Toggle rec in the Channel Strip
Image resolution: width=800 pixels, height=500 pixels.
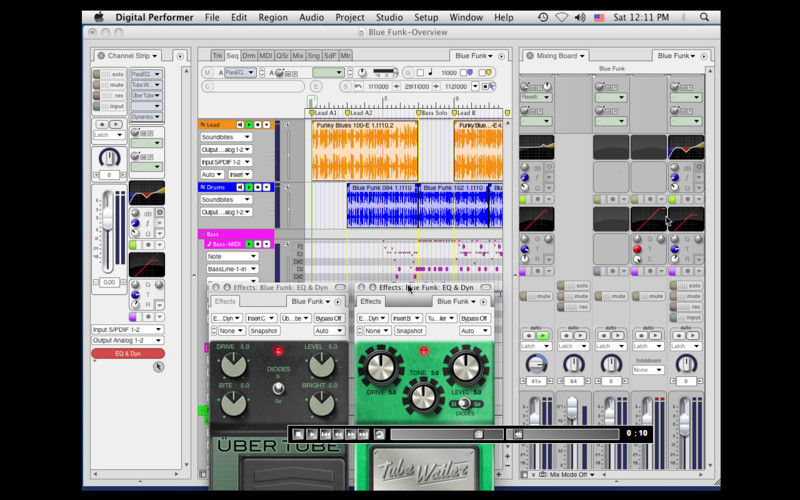pos(109,96)
